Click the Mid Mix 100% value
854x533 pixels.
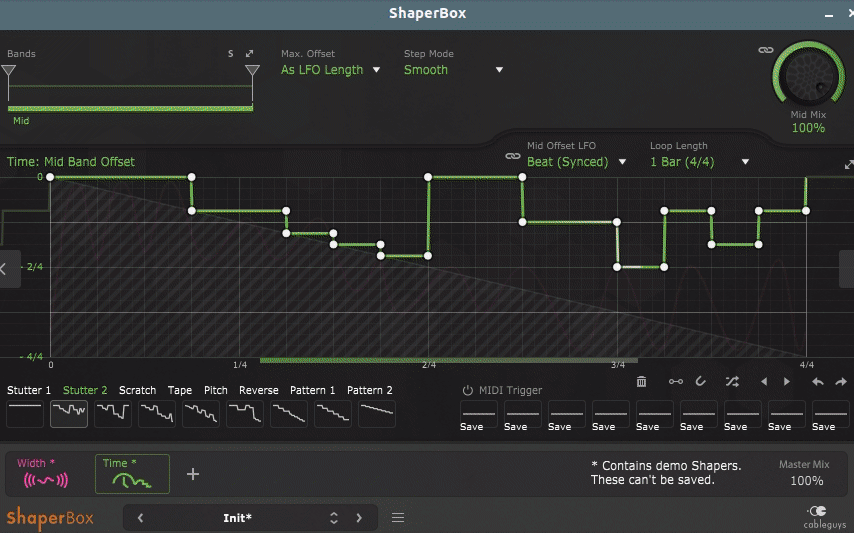point(808,128)
